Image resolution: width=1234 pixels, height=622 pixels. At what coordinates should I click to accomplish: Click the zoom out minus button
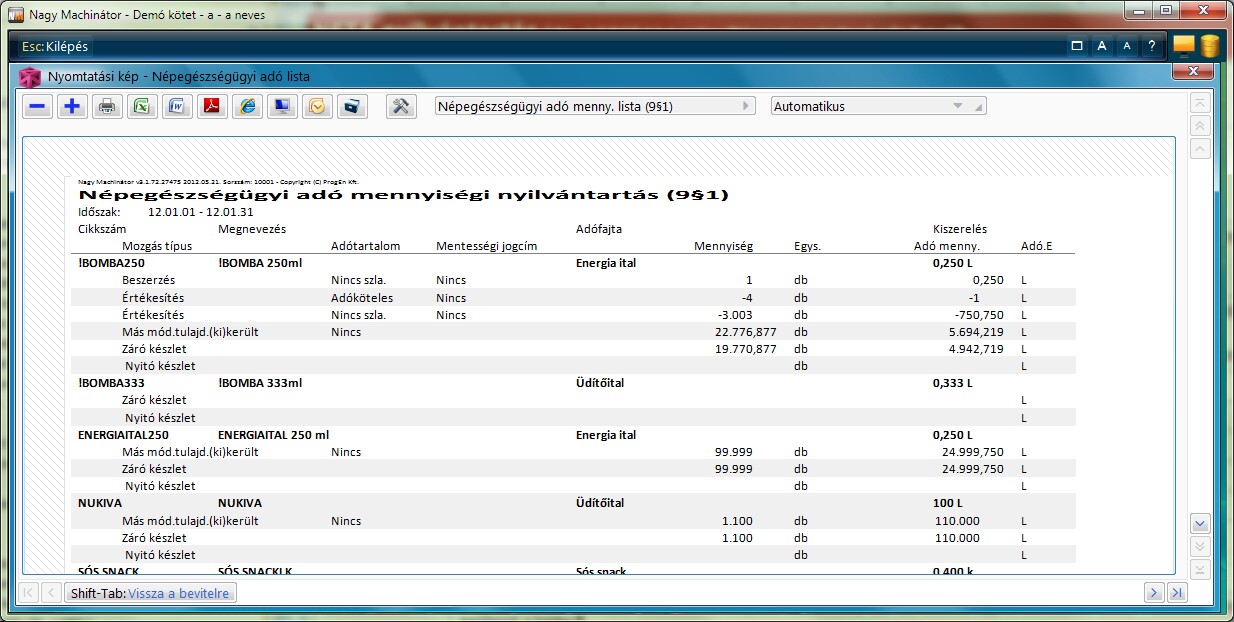(38, 107)
